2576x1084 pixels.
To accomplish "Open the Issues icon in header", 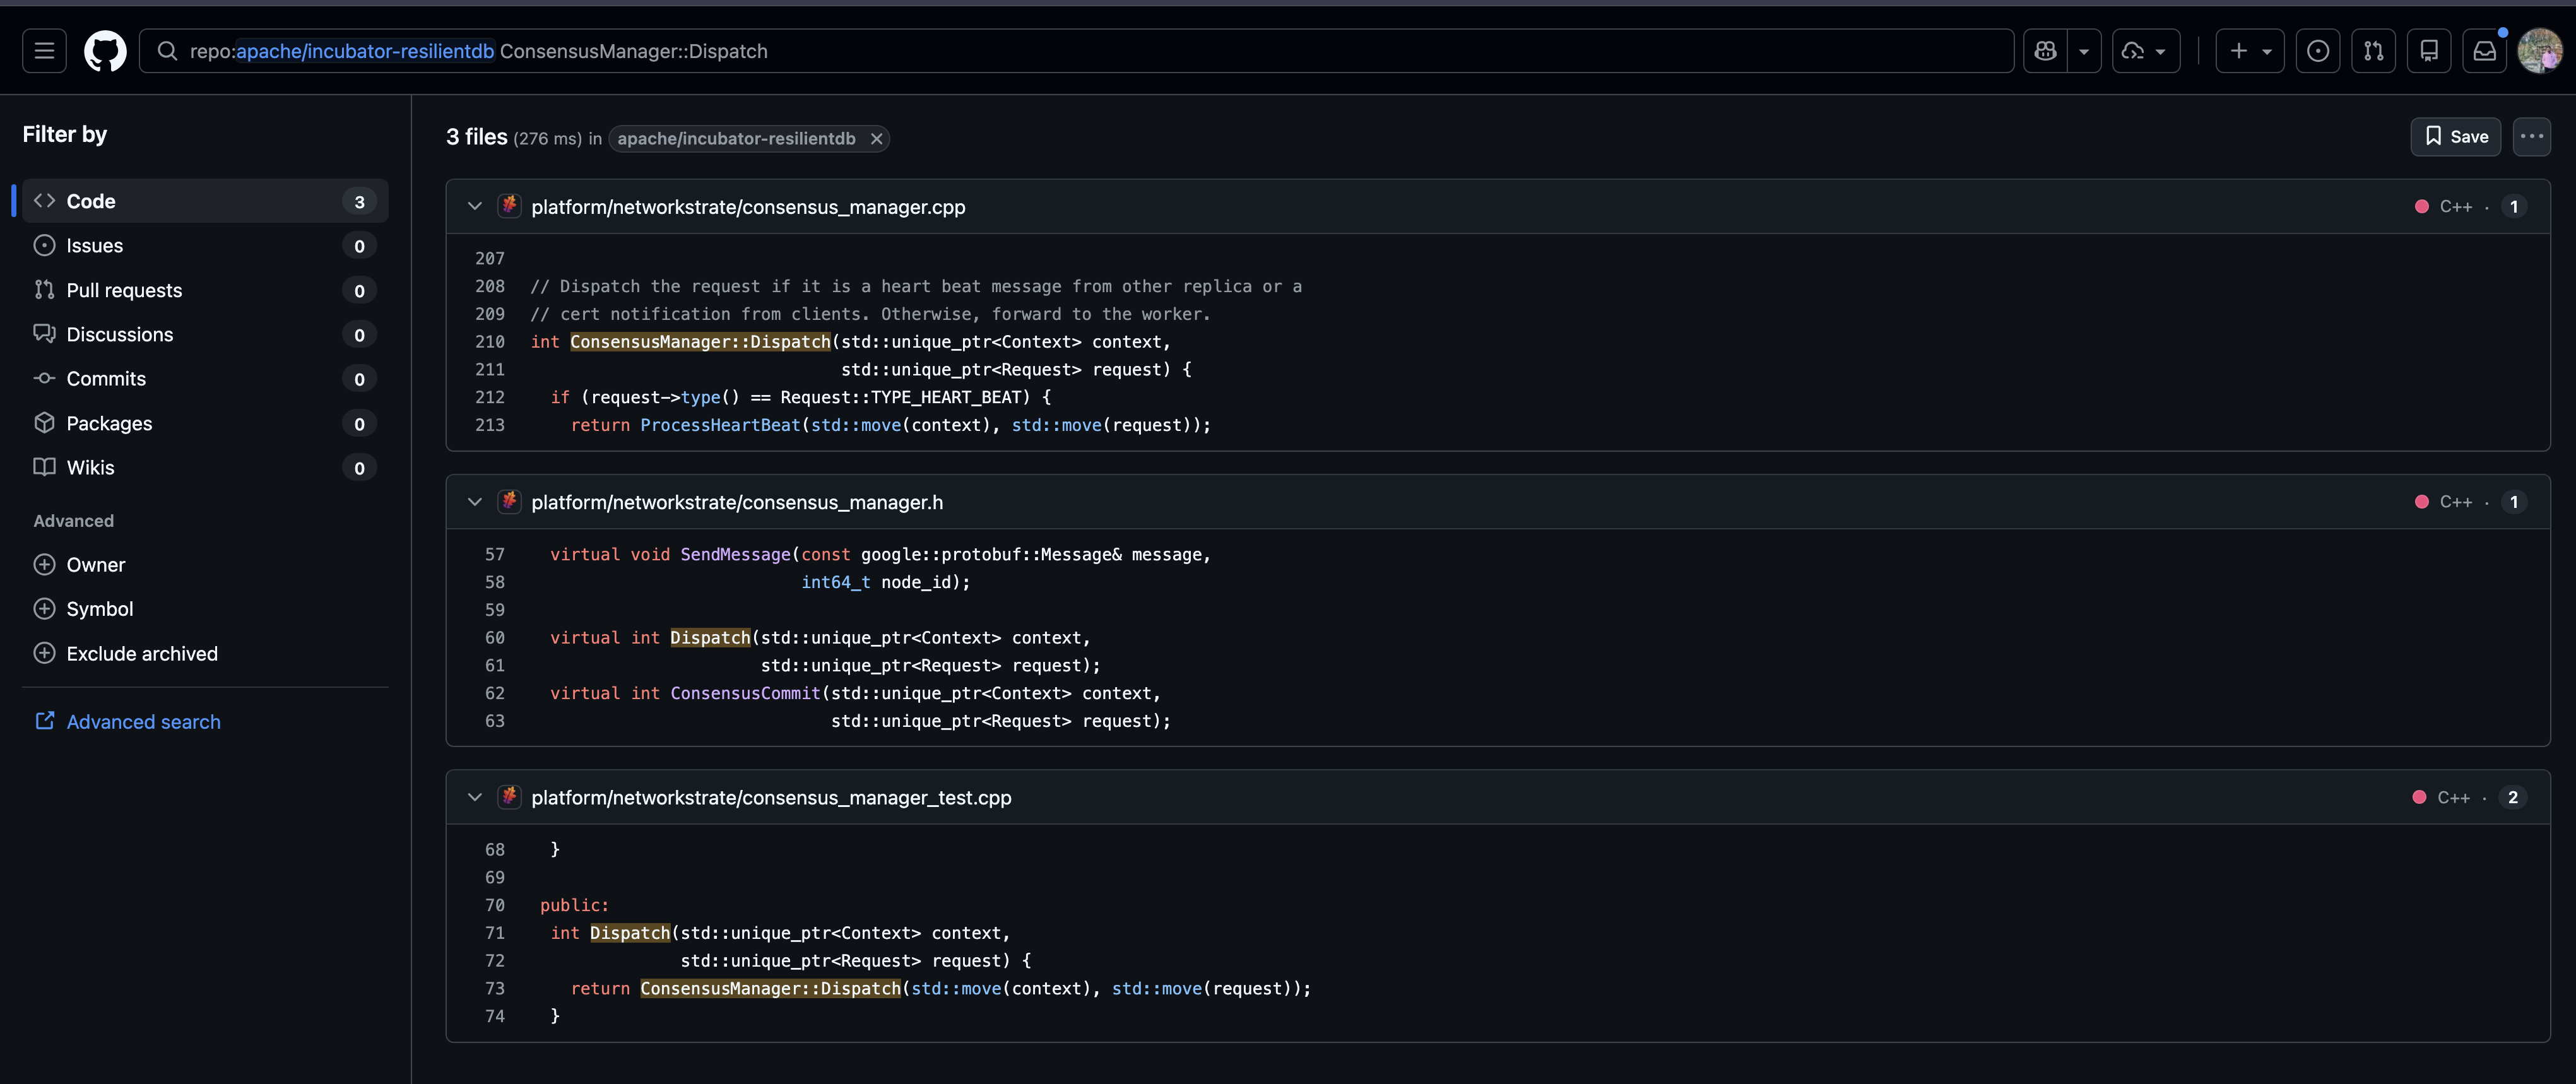I will pos(2318,51).
